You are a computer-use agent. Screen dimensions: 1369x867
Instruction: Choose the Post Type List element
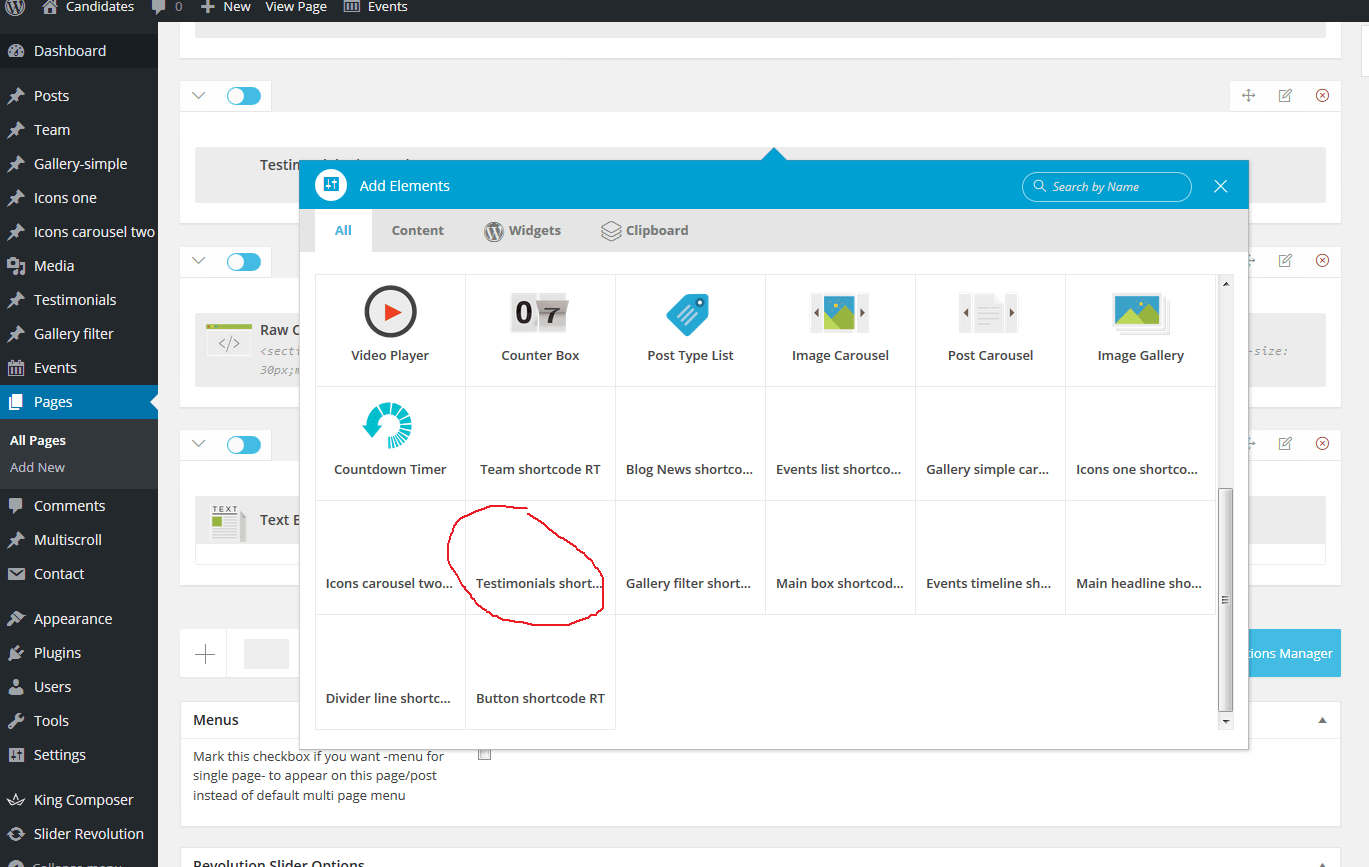pos(690,330)
